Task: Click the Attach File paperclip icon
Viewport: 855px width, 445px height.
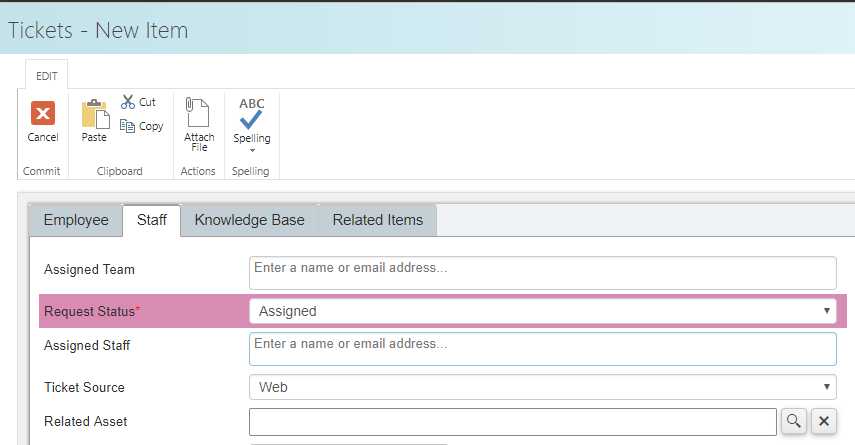Action: 197,112
